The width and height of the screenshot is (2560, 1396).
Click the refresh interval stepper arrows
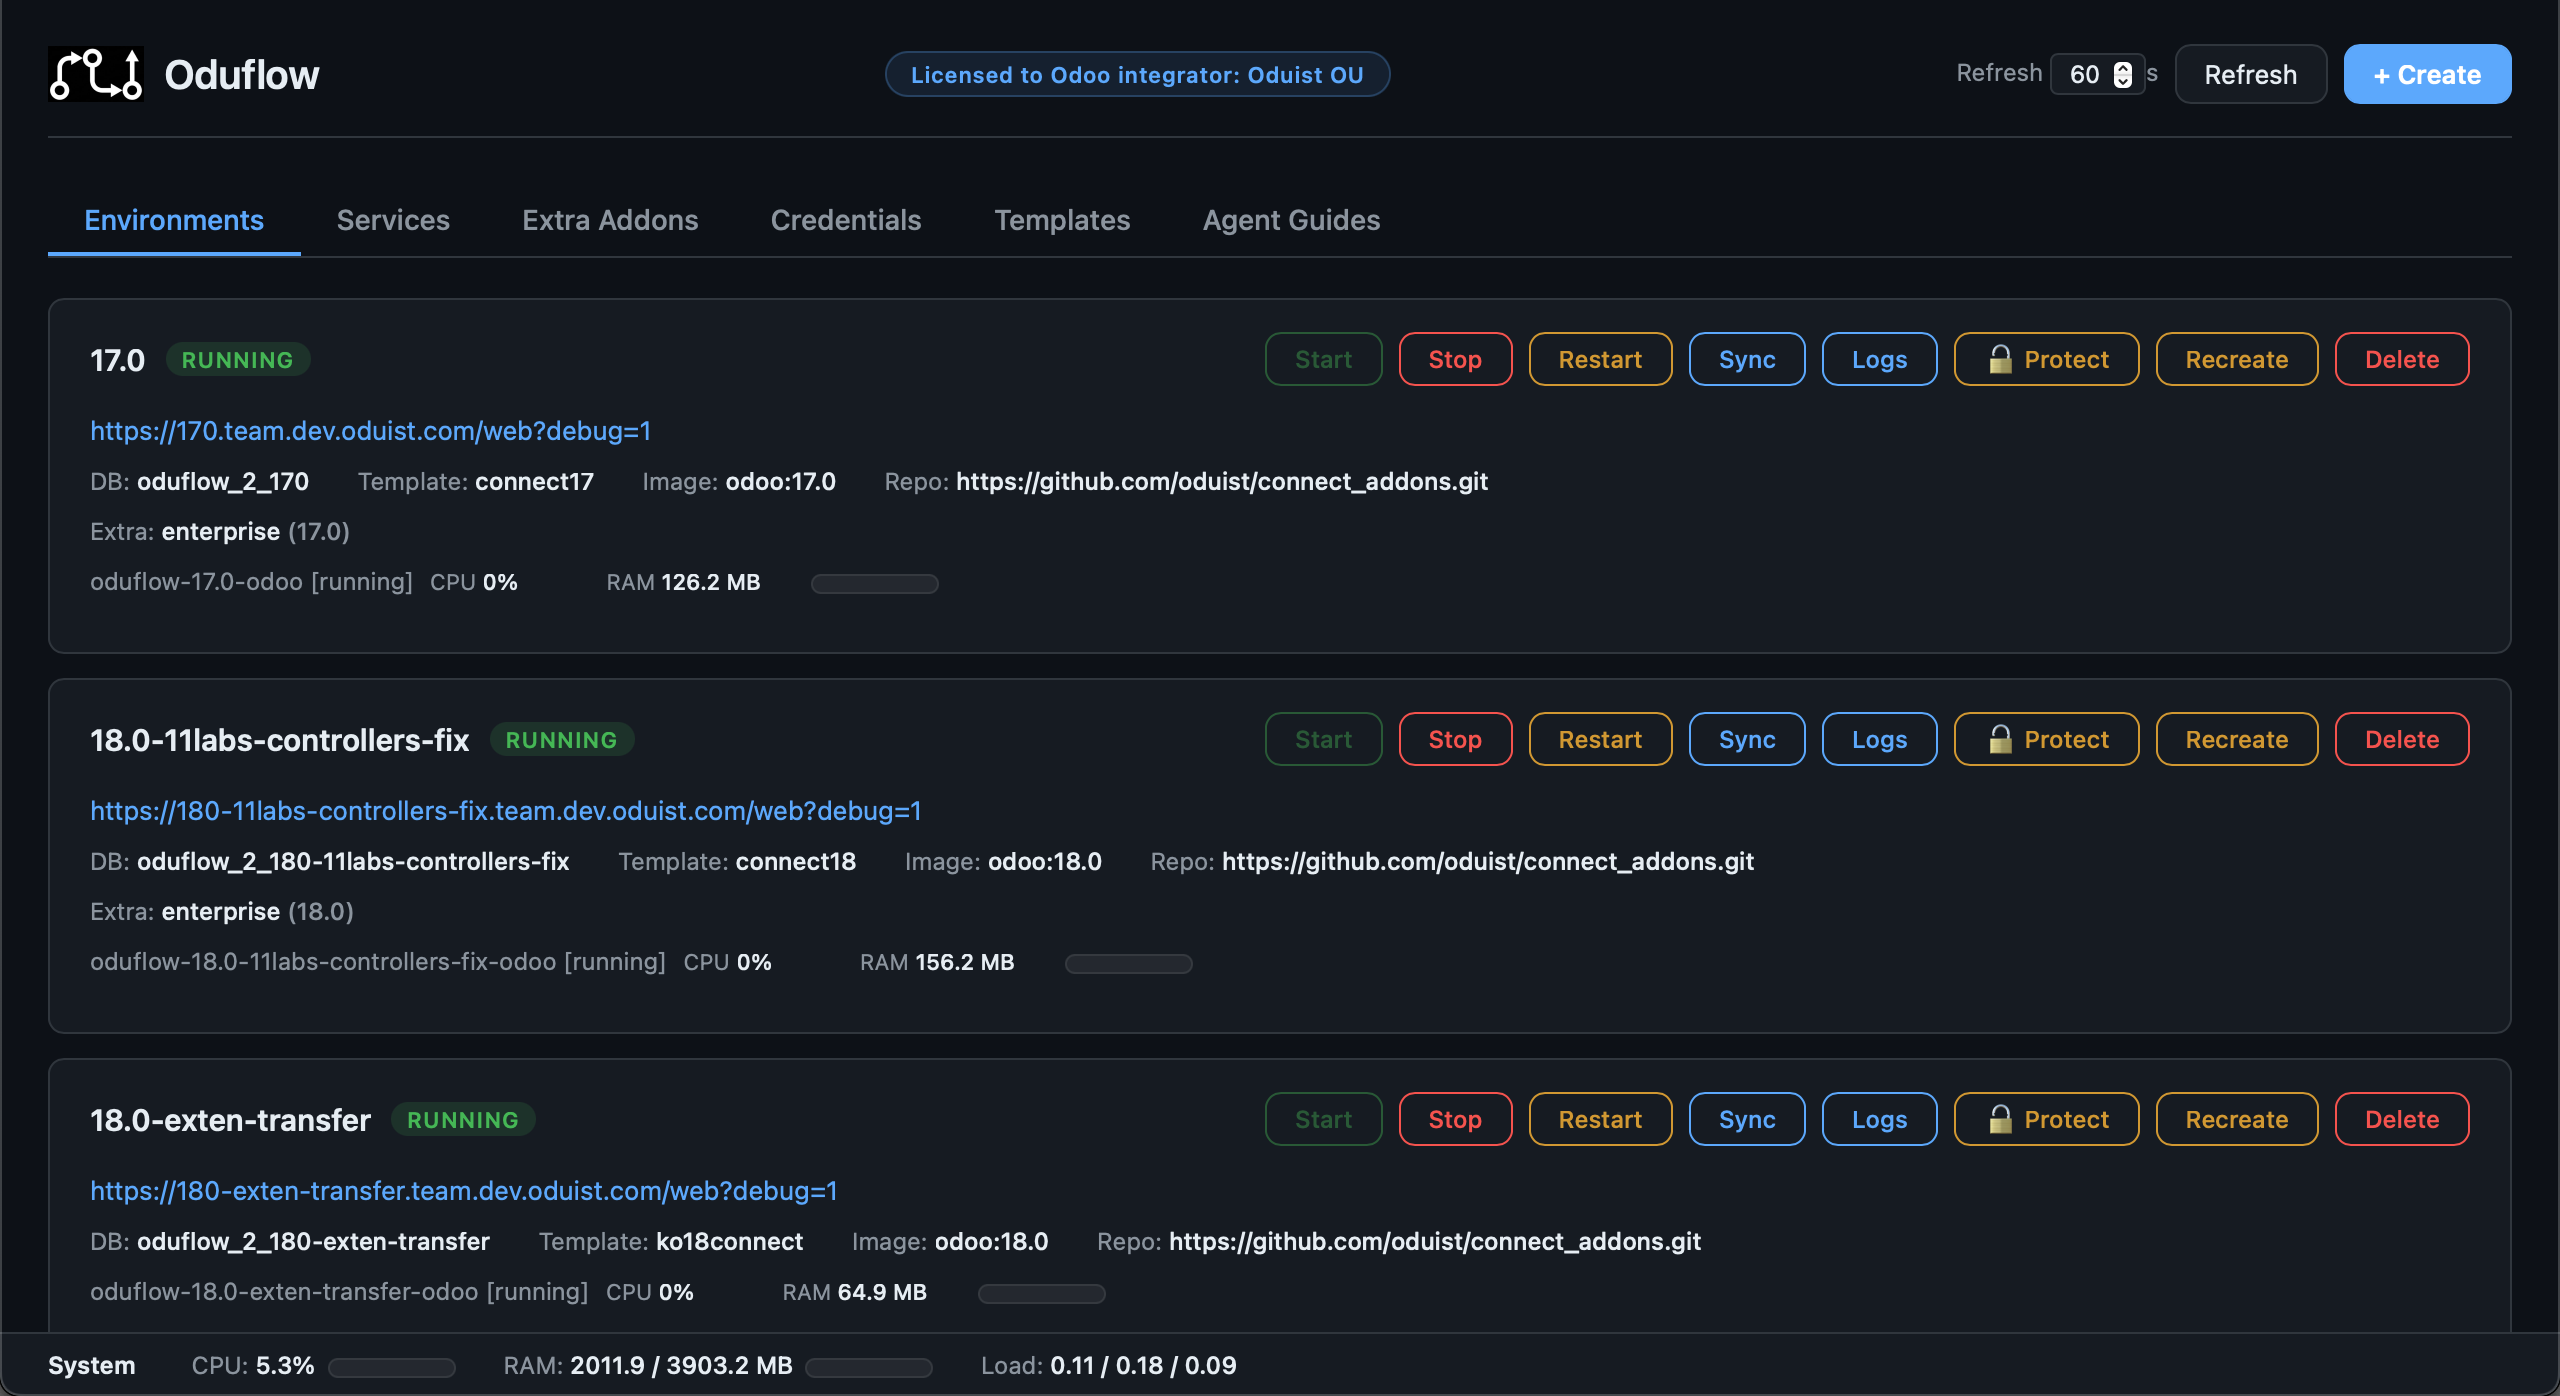pos(2123,75)
